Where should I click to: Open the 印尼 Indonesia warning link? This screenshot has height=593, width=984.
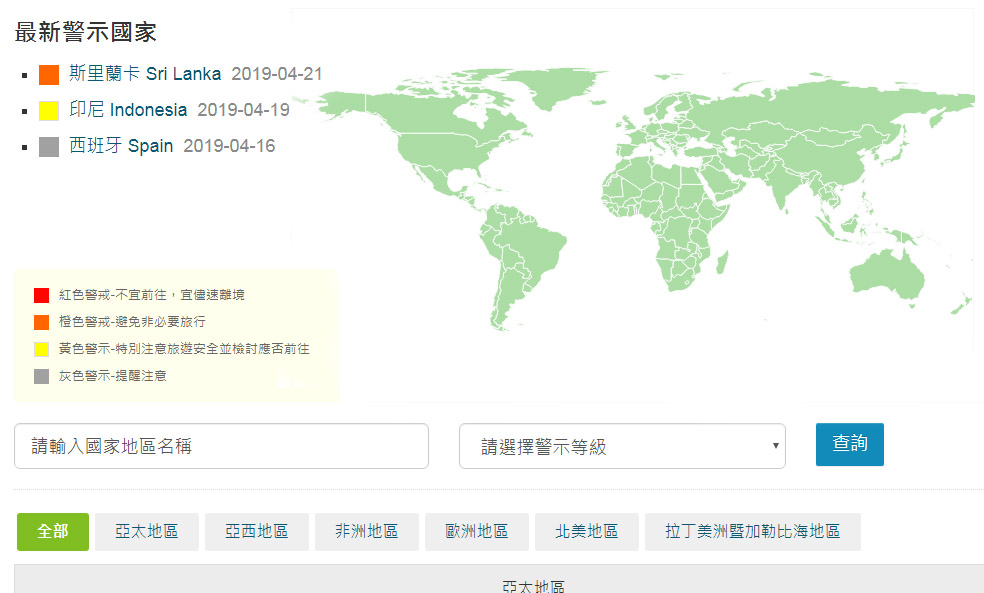tap(128, 110)
